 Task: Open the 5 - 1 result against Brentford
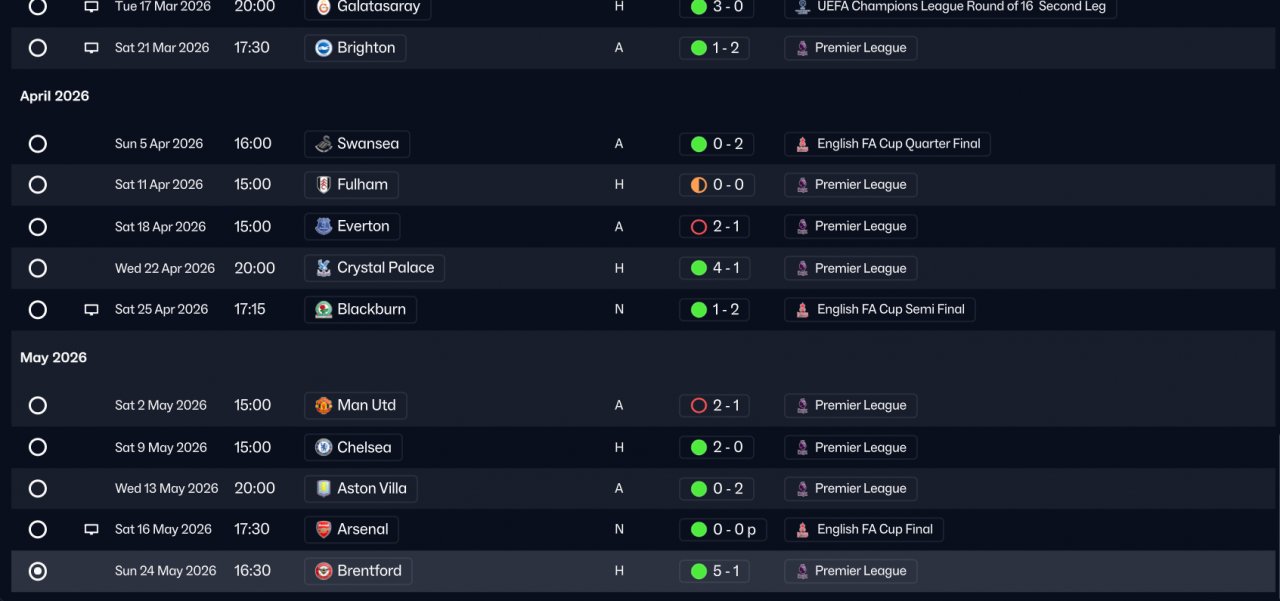[x=715, y=571]
